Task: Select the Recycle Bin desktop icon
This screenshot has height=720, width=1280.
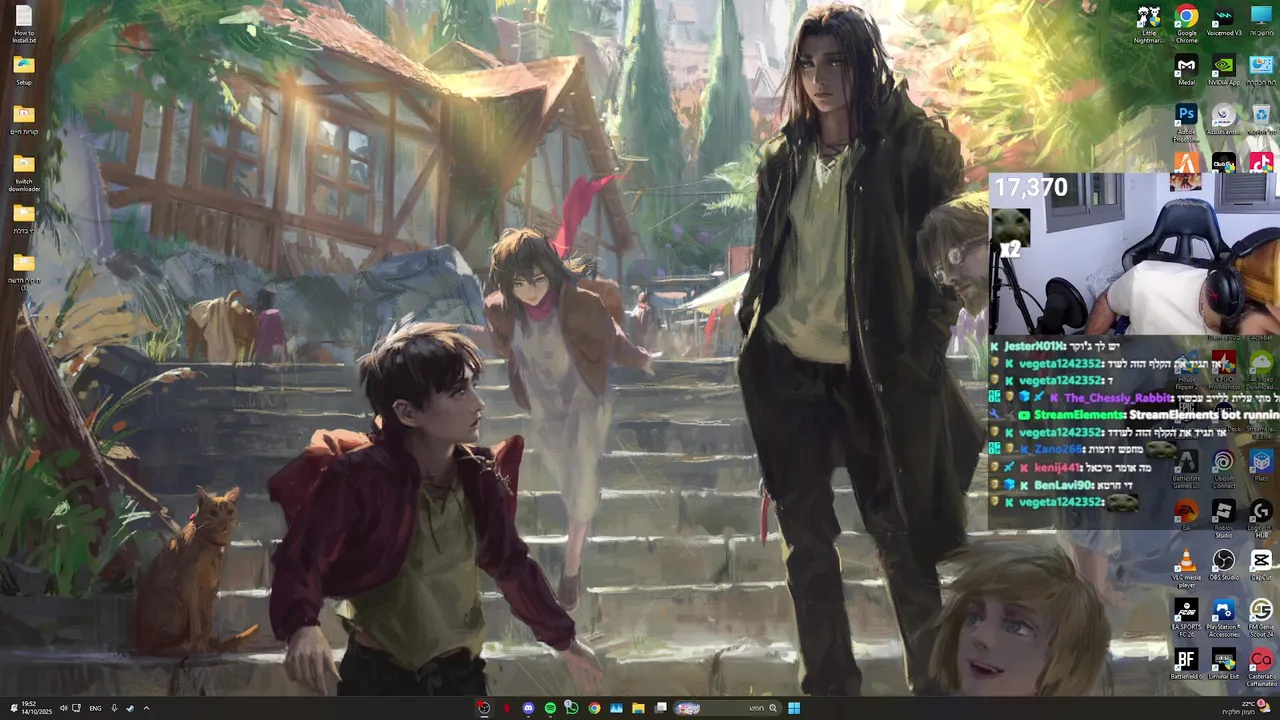Action: (x=1261, y=120)
